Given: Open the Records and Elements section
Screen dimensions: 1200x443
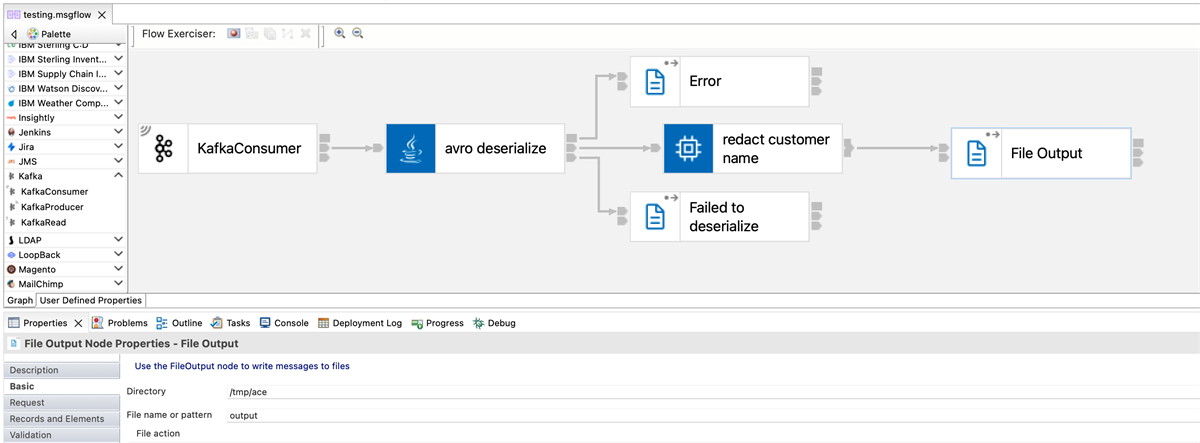Looking at the screenshot, I should click(x=57, y=418).
